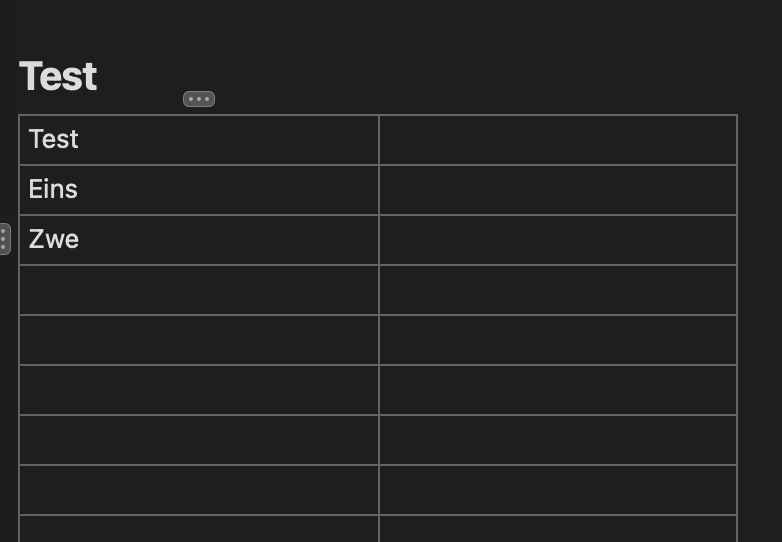
Task: Click the empty cell right of Zwe
Action: click(558, 240)
